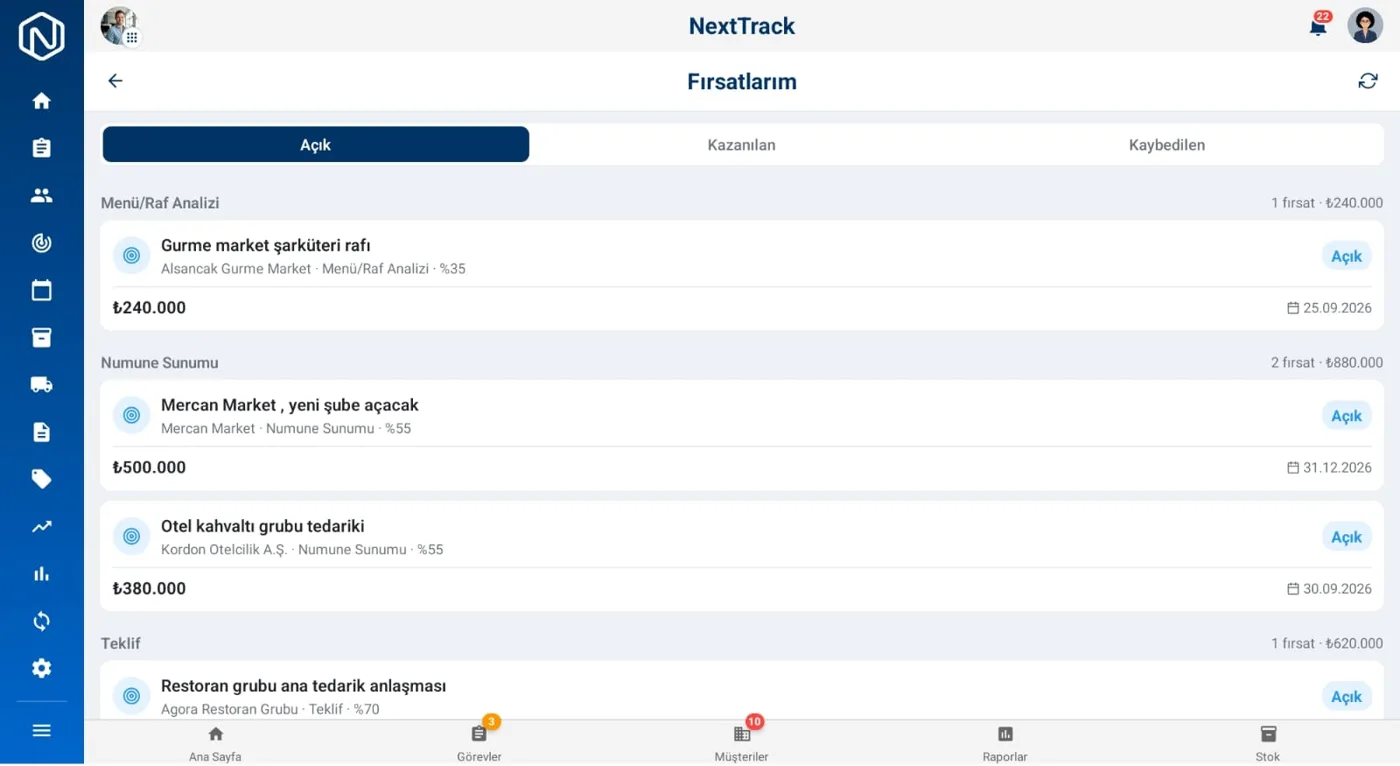Click the Numune Sunumu section header
The image size is (1400, 766).
tap(159, 363)
